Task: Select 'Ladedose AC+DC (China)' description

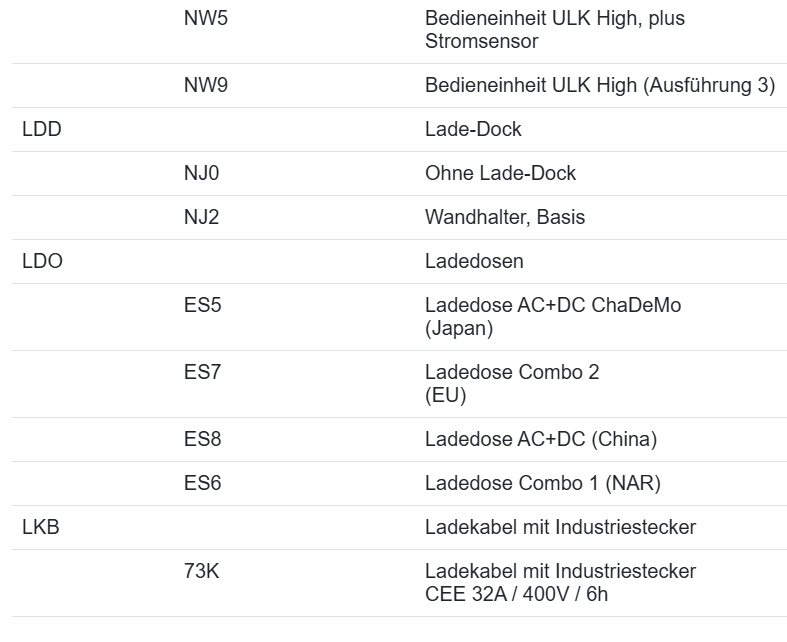Action: (x=540, y=440)
